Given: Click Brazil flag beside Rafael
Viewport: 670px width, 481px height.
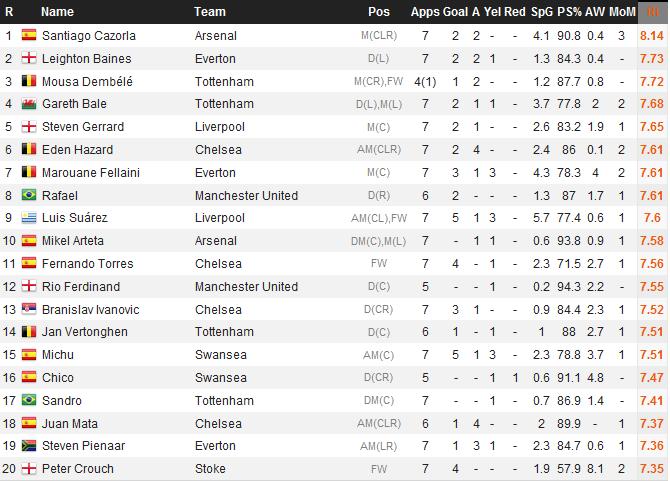Looking at the screenshot, I should coord(29,195).
